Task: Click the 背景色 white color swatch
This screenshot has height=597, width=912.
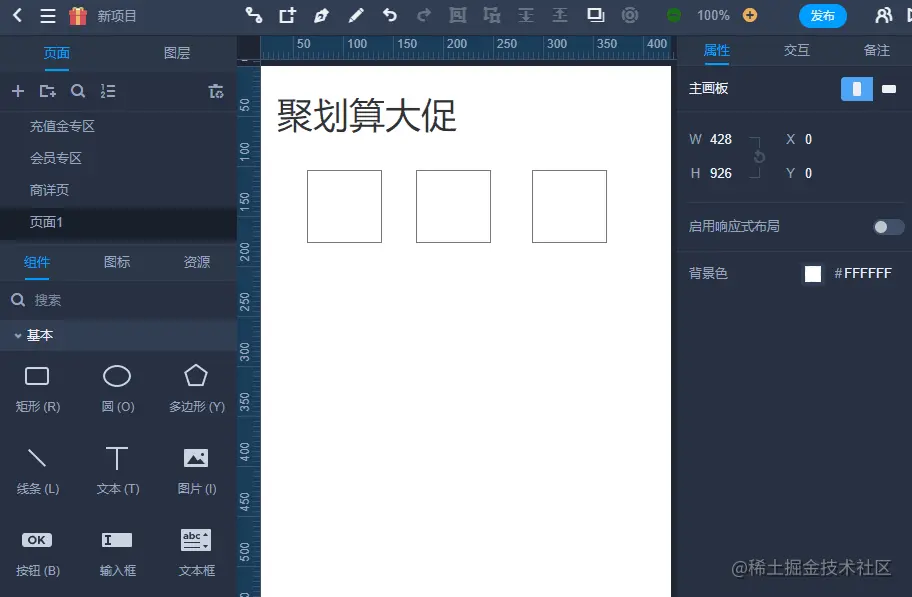Action: coord(813,273)
